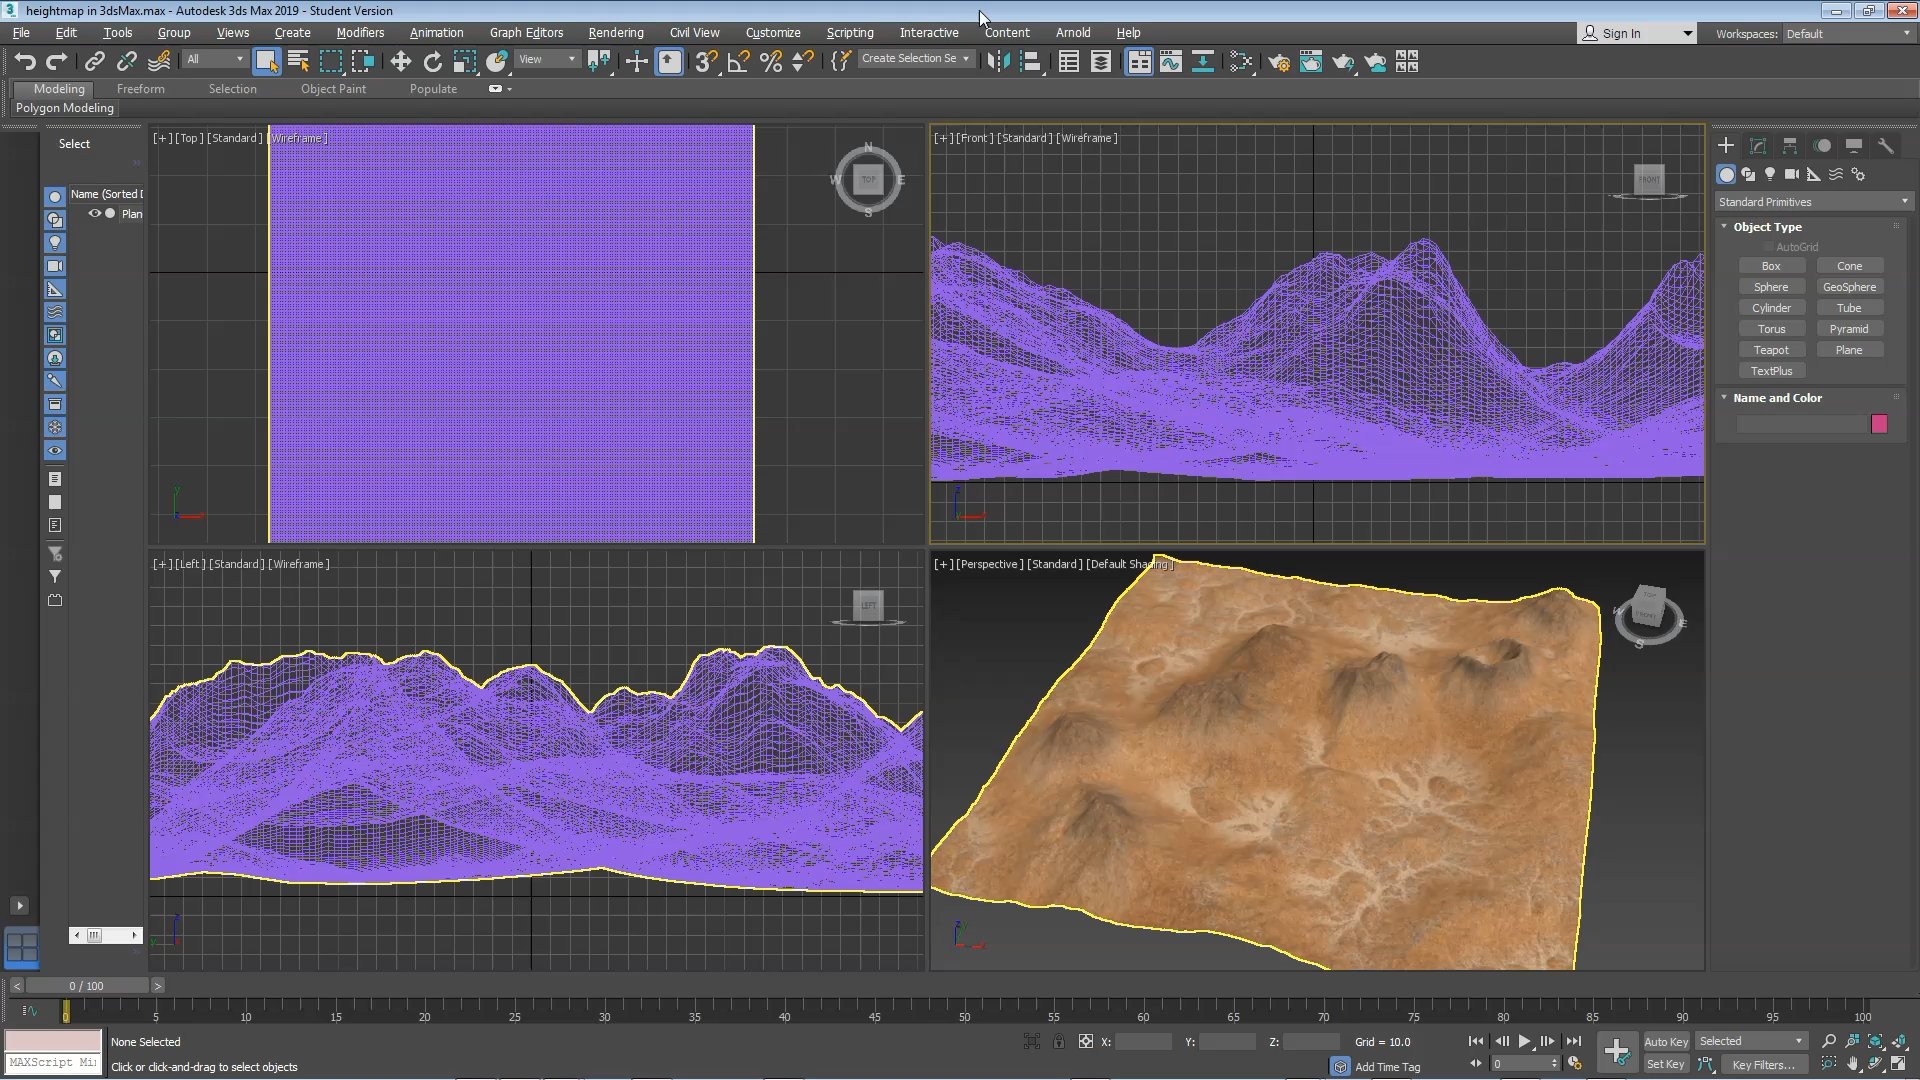Open the Schematic View icon
This screenshot has height=1080, width=1920.
[x=1202, y=62]
